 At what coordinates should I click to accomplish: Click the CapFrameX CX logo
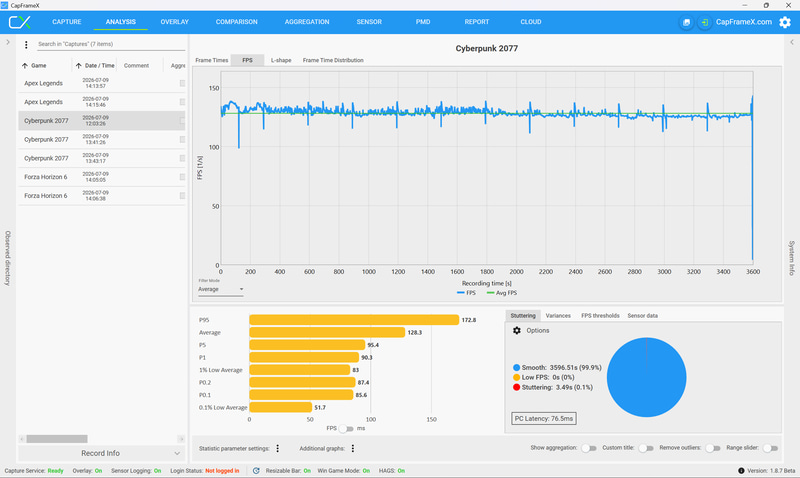point(20,22)
